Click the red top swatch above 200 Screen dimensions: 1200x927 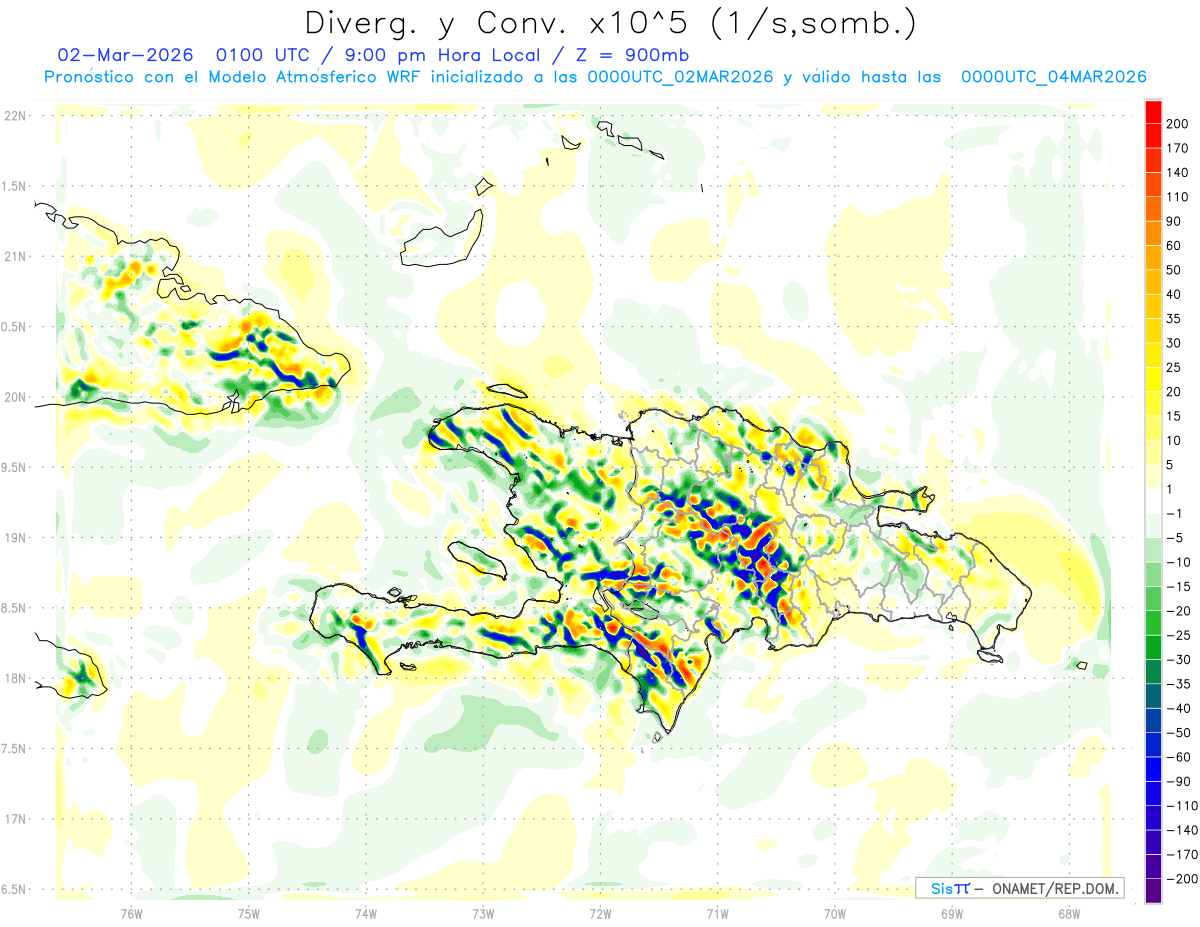click(x=1153, y=111)
